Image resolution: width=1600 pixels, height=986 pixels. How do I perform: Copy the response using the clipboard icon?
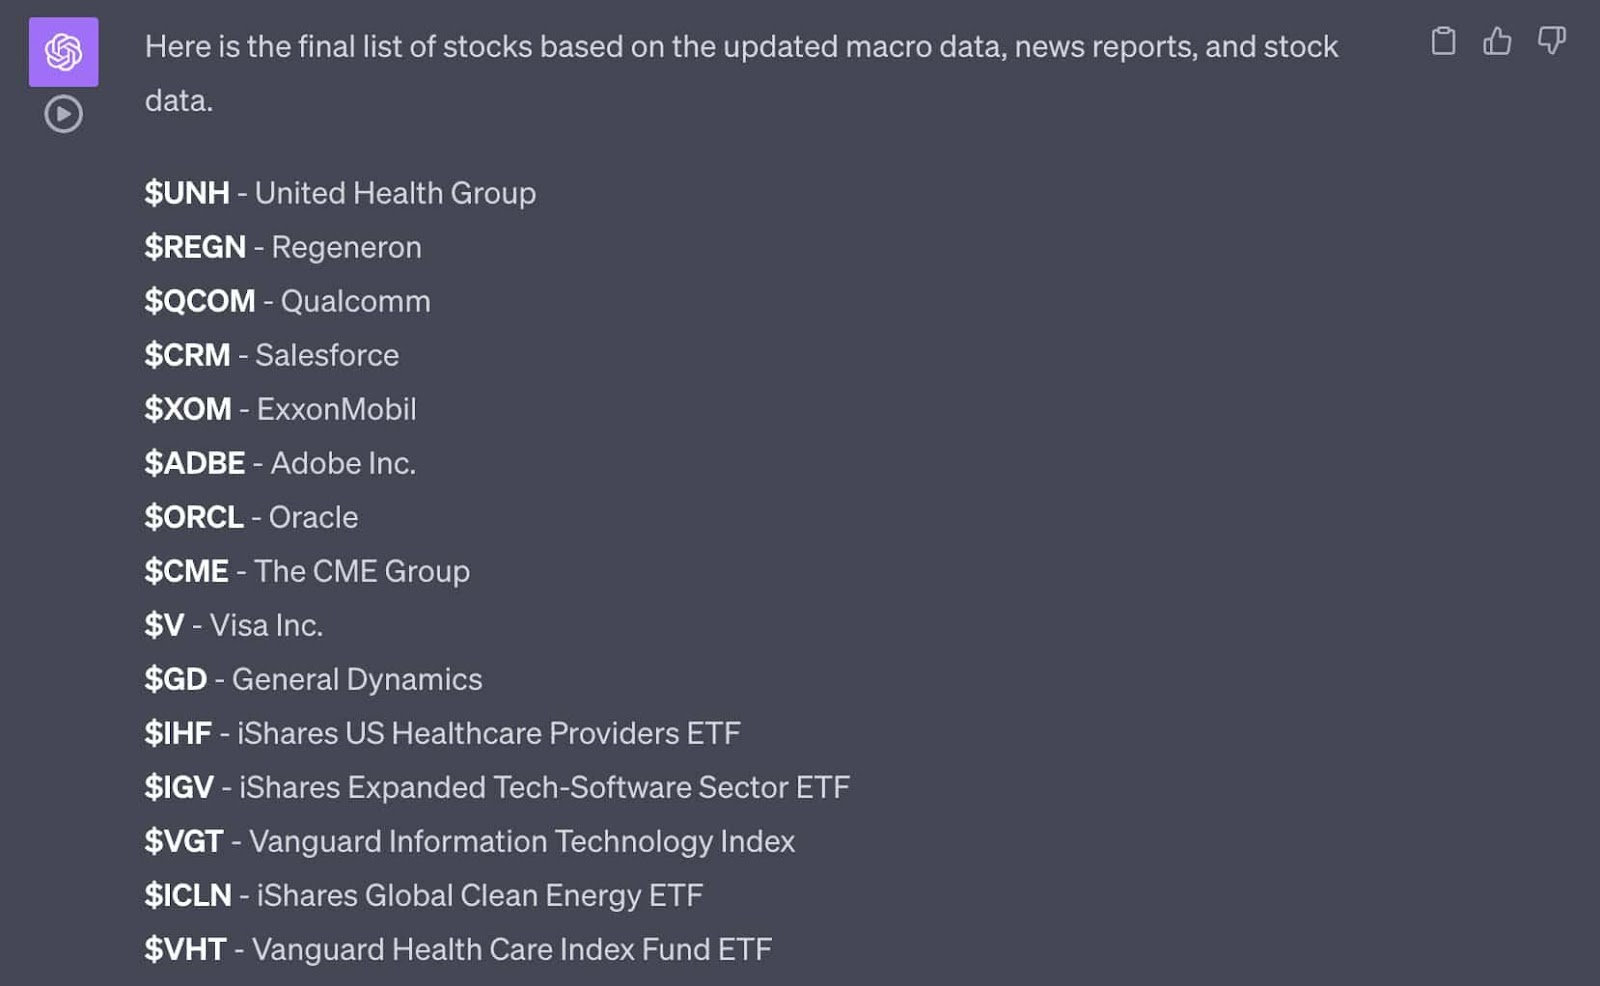(x=1443, y=41)
